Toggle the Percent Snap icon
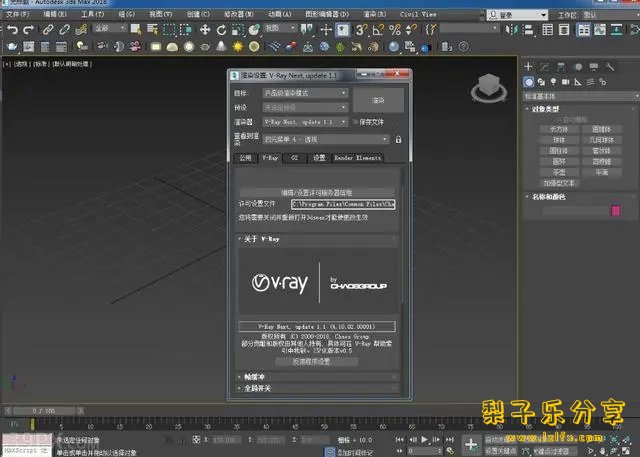640x457 pixels. click(x=395, y=29)
